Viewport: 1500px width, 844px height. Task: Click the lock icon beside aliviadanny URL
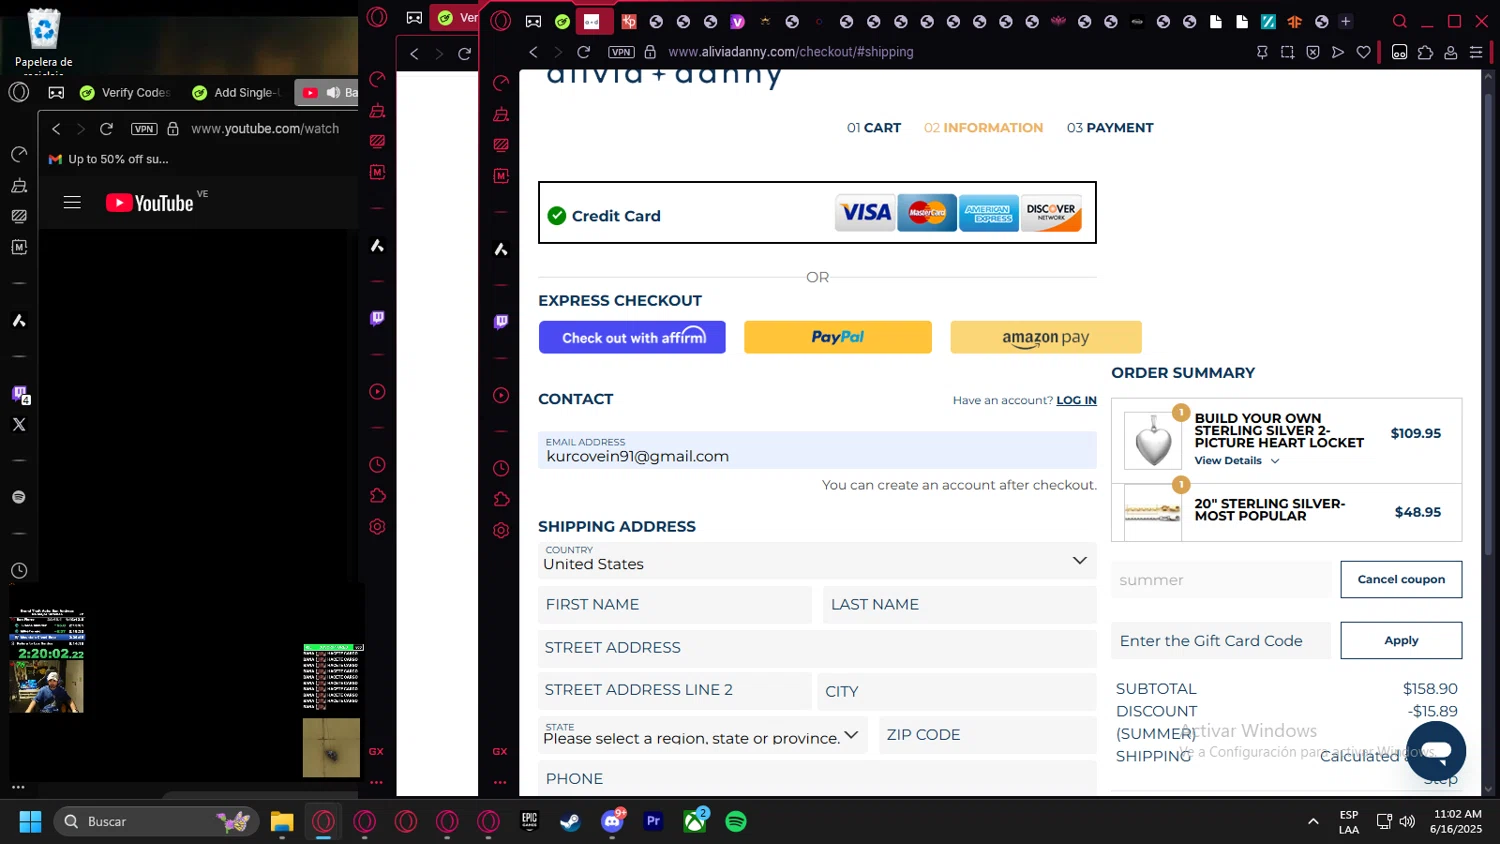point(650,52)
